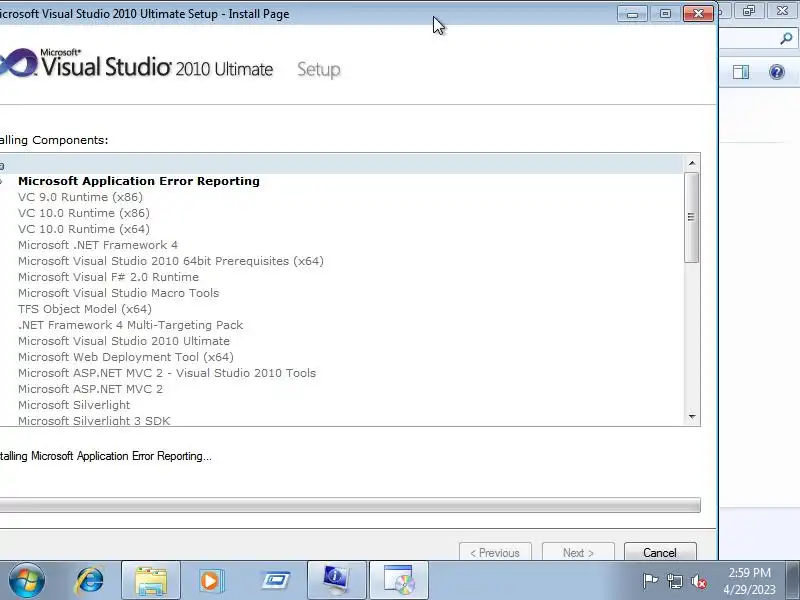Click the network status tray icon

tap(674, 581)
